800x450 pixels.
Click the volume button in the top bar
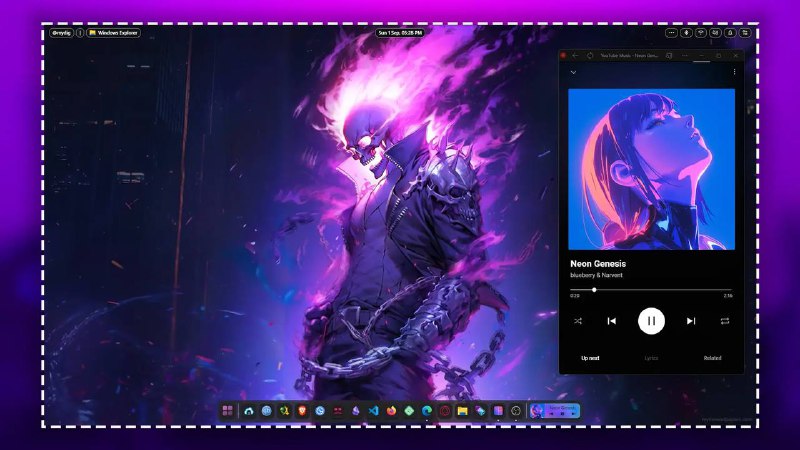(715, 33)
